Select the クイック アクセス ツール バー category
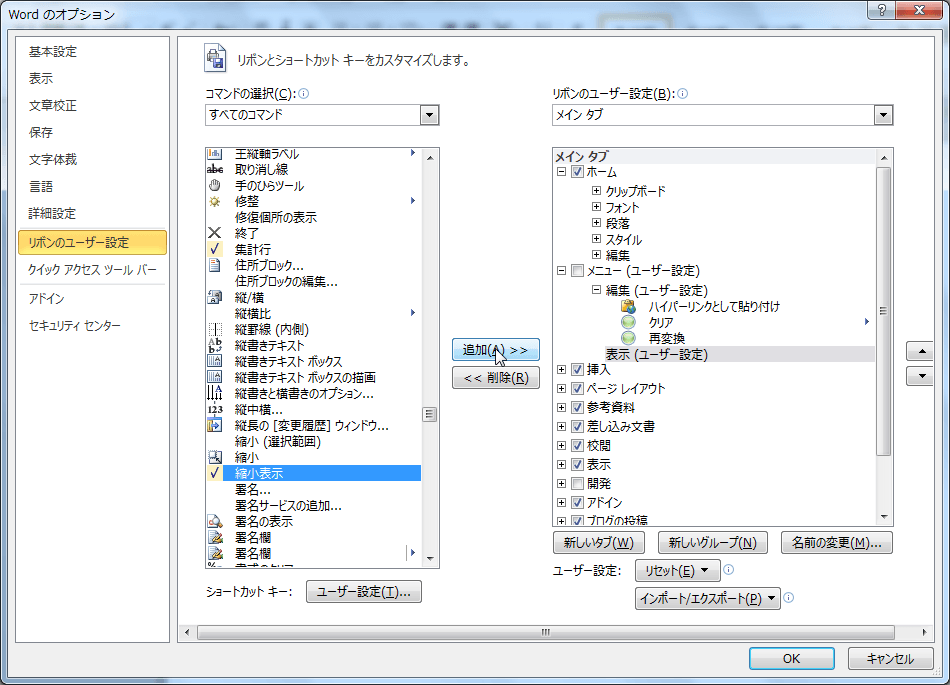This screenshot has height=685, width=950. click(92, 270)
